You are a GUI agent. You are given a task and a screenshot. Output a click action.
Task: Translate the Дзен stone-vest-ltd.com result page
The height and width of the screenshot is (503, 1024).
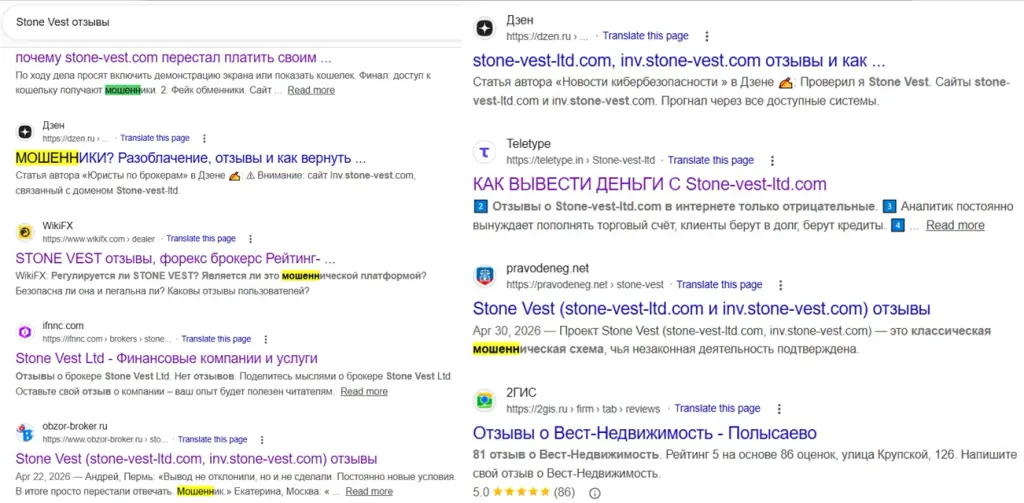[645, 36]
